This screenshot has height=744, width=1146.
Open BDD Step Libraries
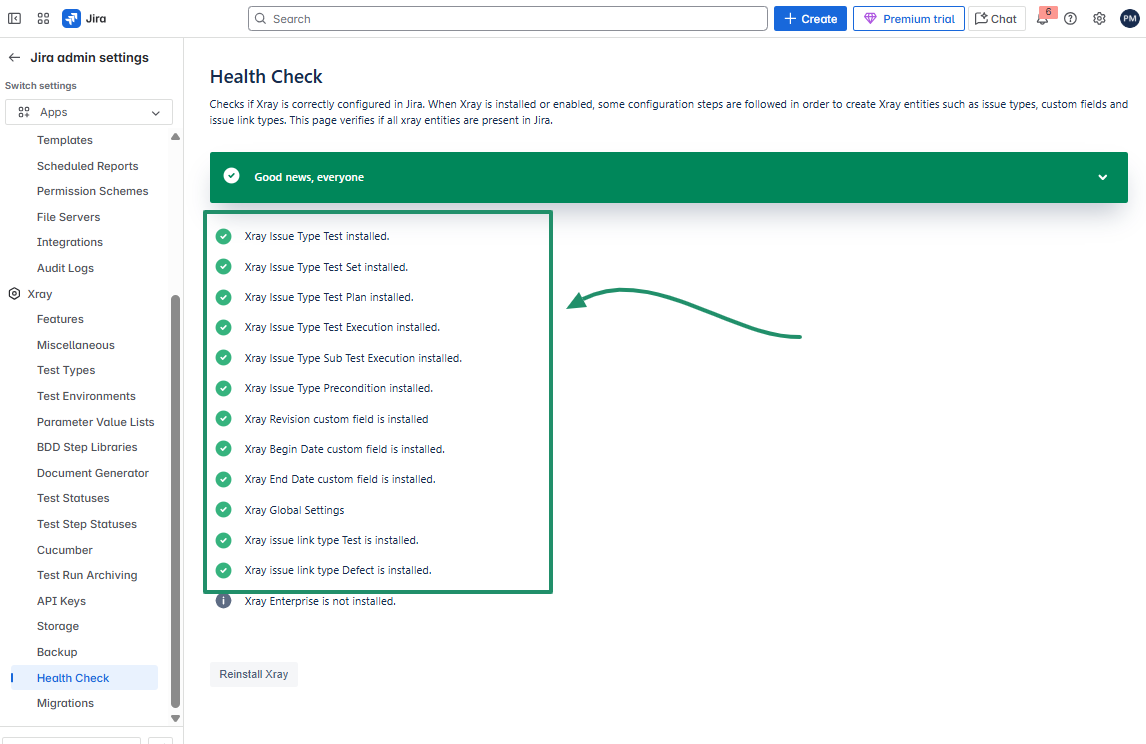coord(87,447)
